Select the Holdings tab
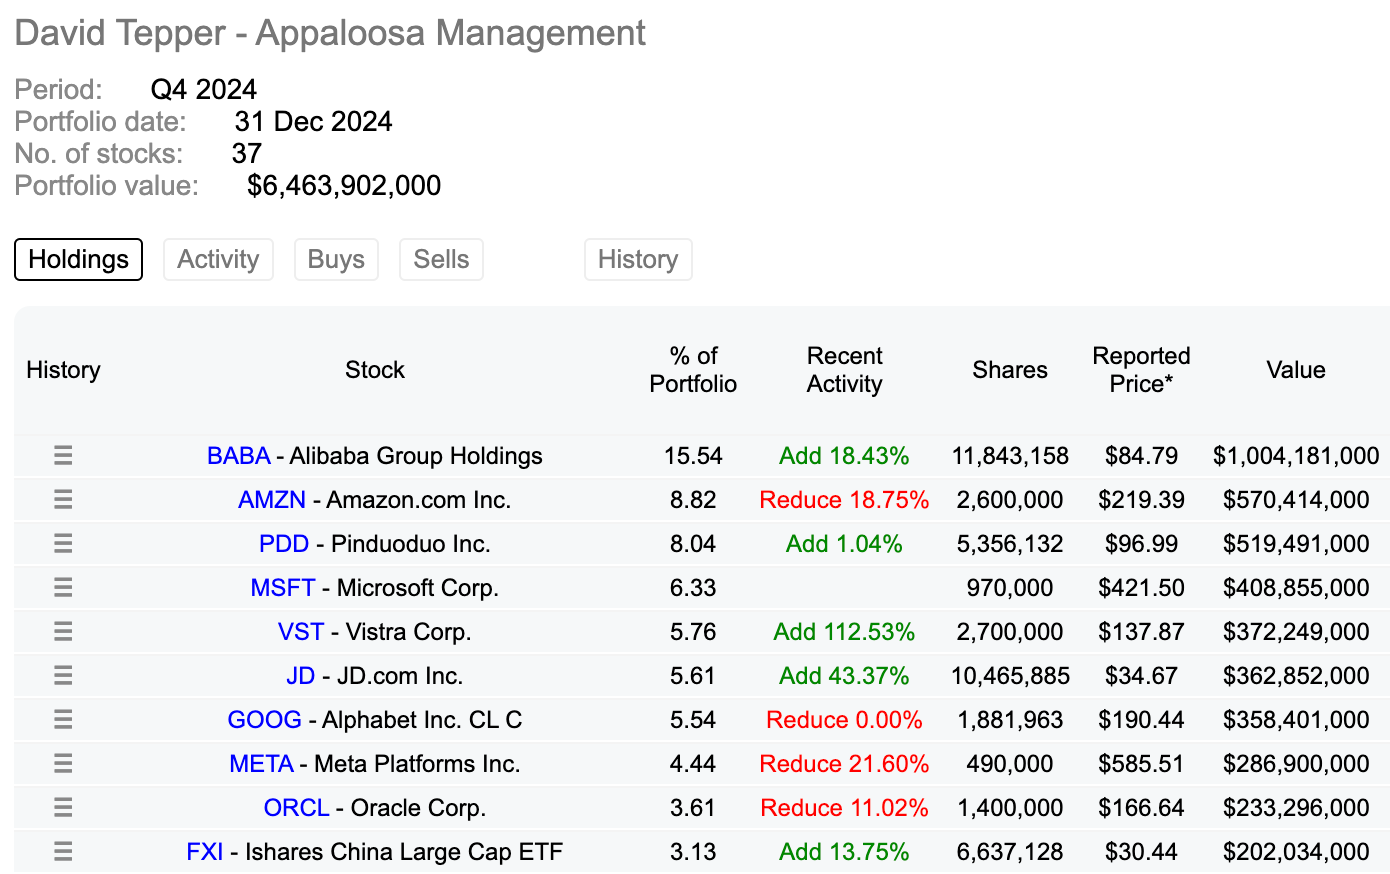 (x=78, y=259)
